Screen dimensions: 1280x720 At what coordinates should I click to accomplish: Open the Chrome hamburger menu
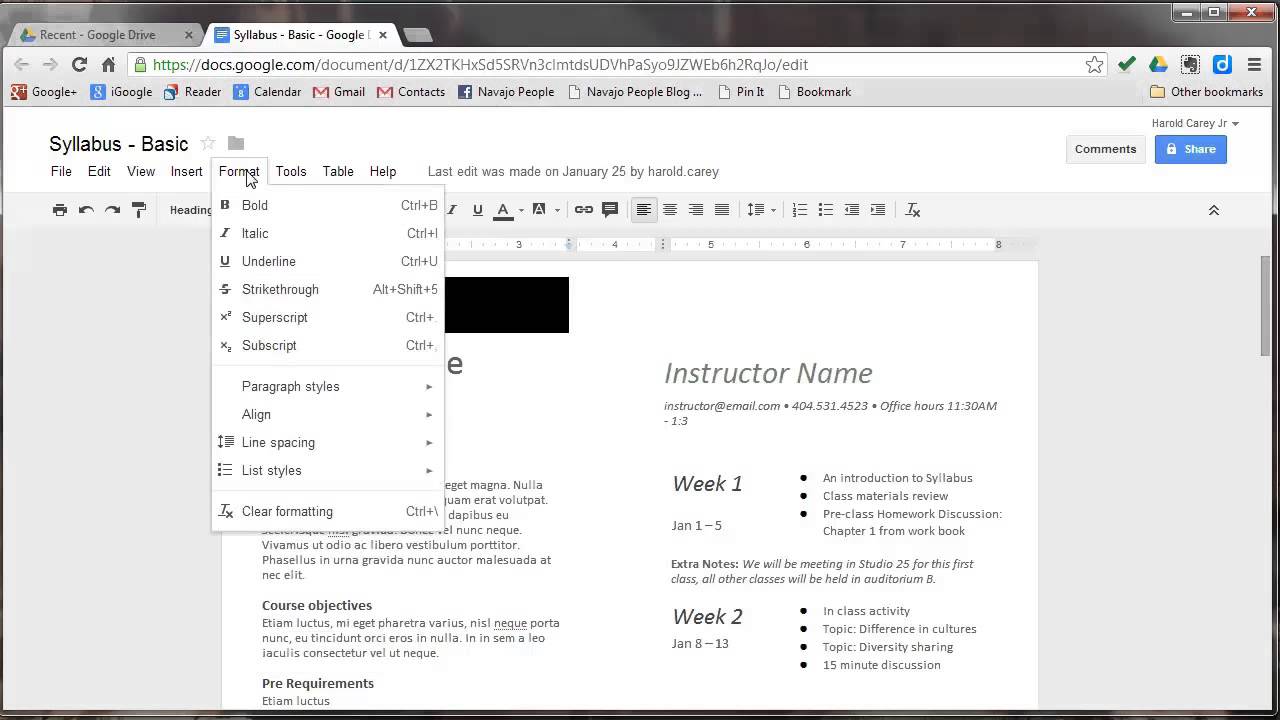[1254, 64]
